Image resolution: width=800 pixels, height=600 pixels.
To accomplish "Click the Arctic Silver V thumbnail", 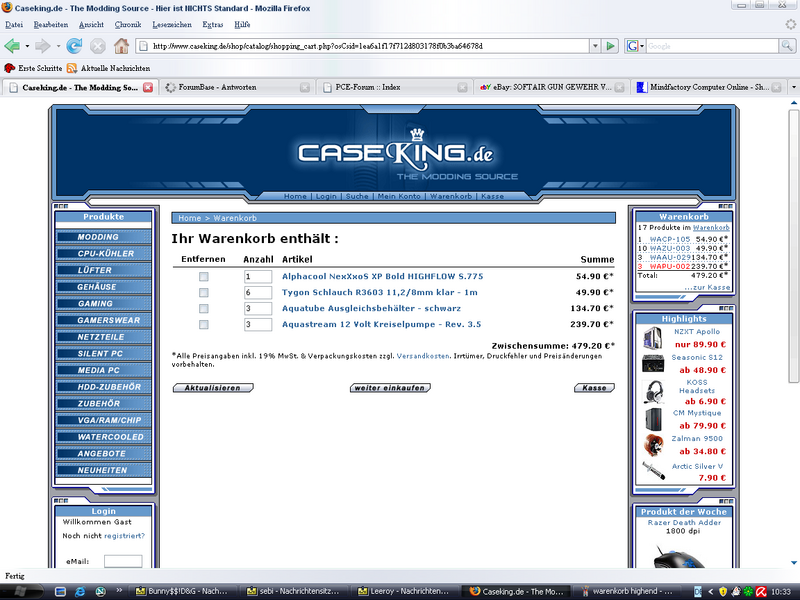I will tap(653, 470).
